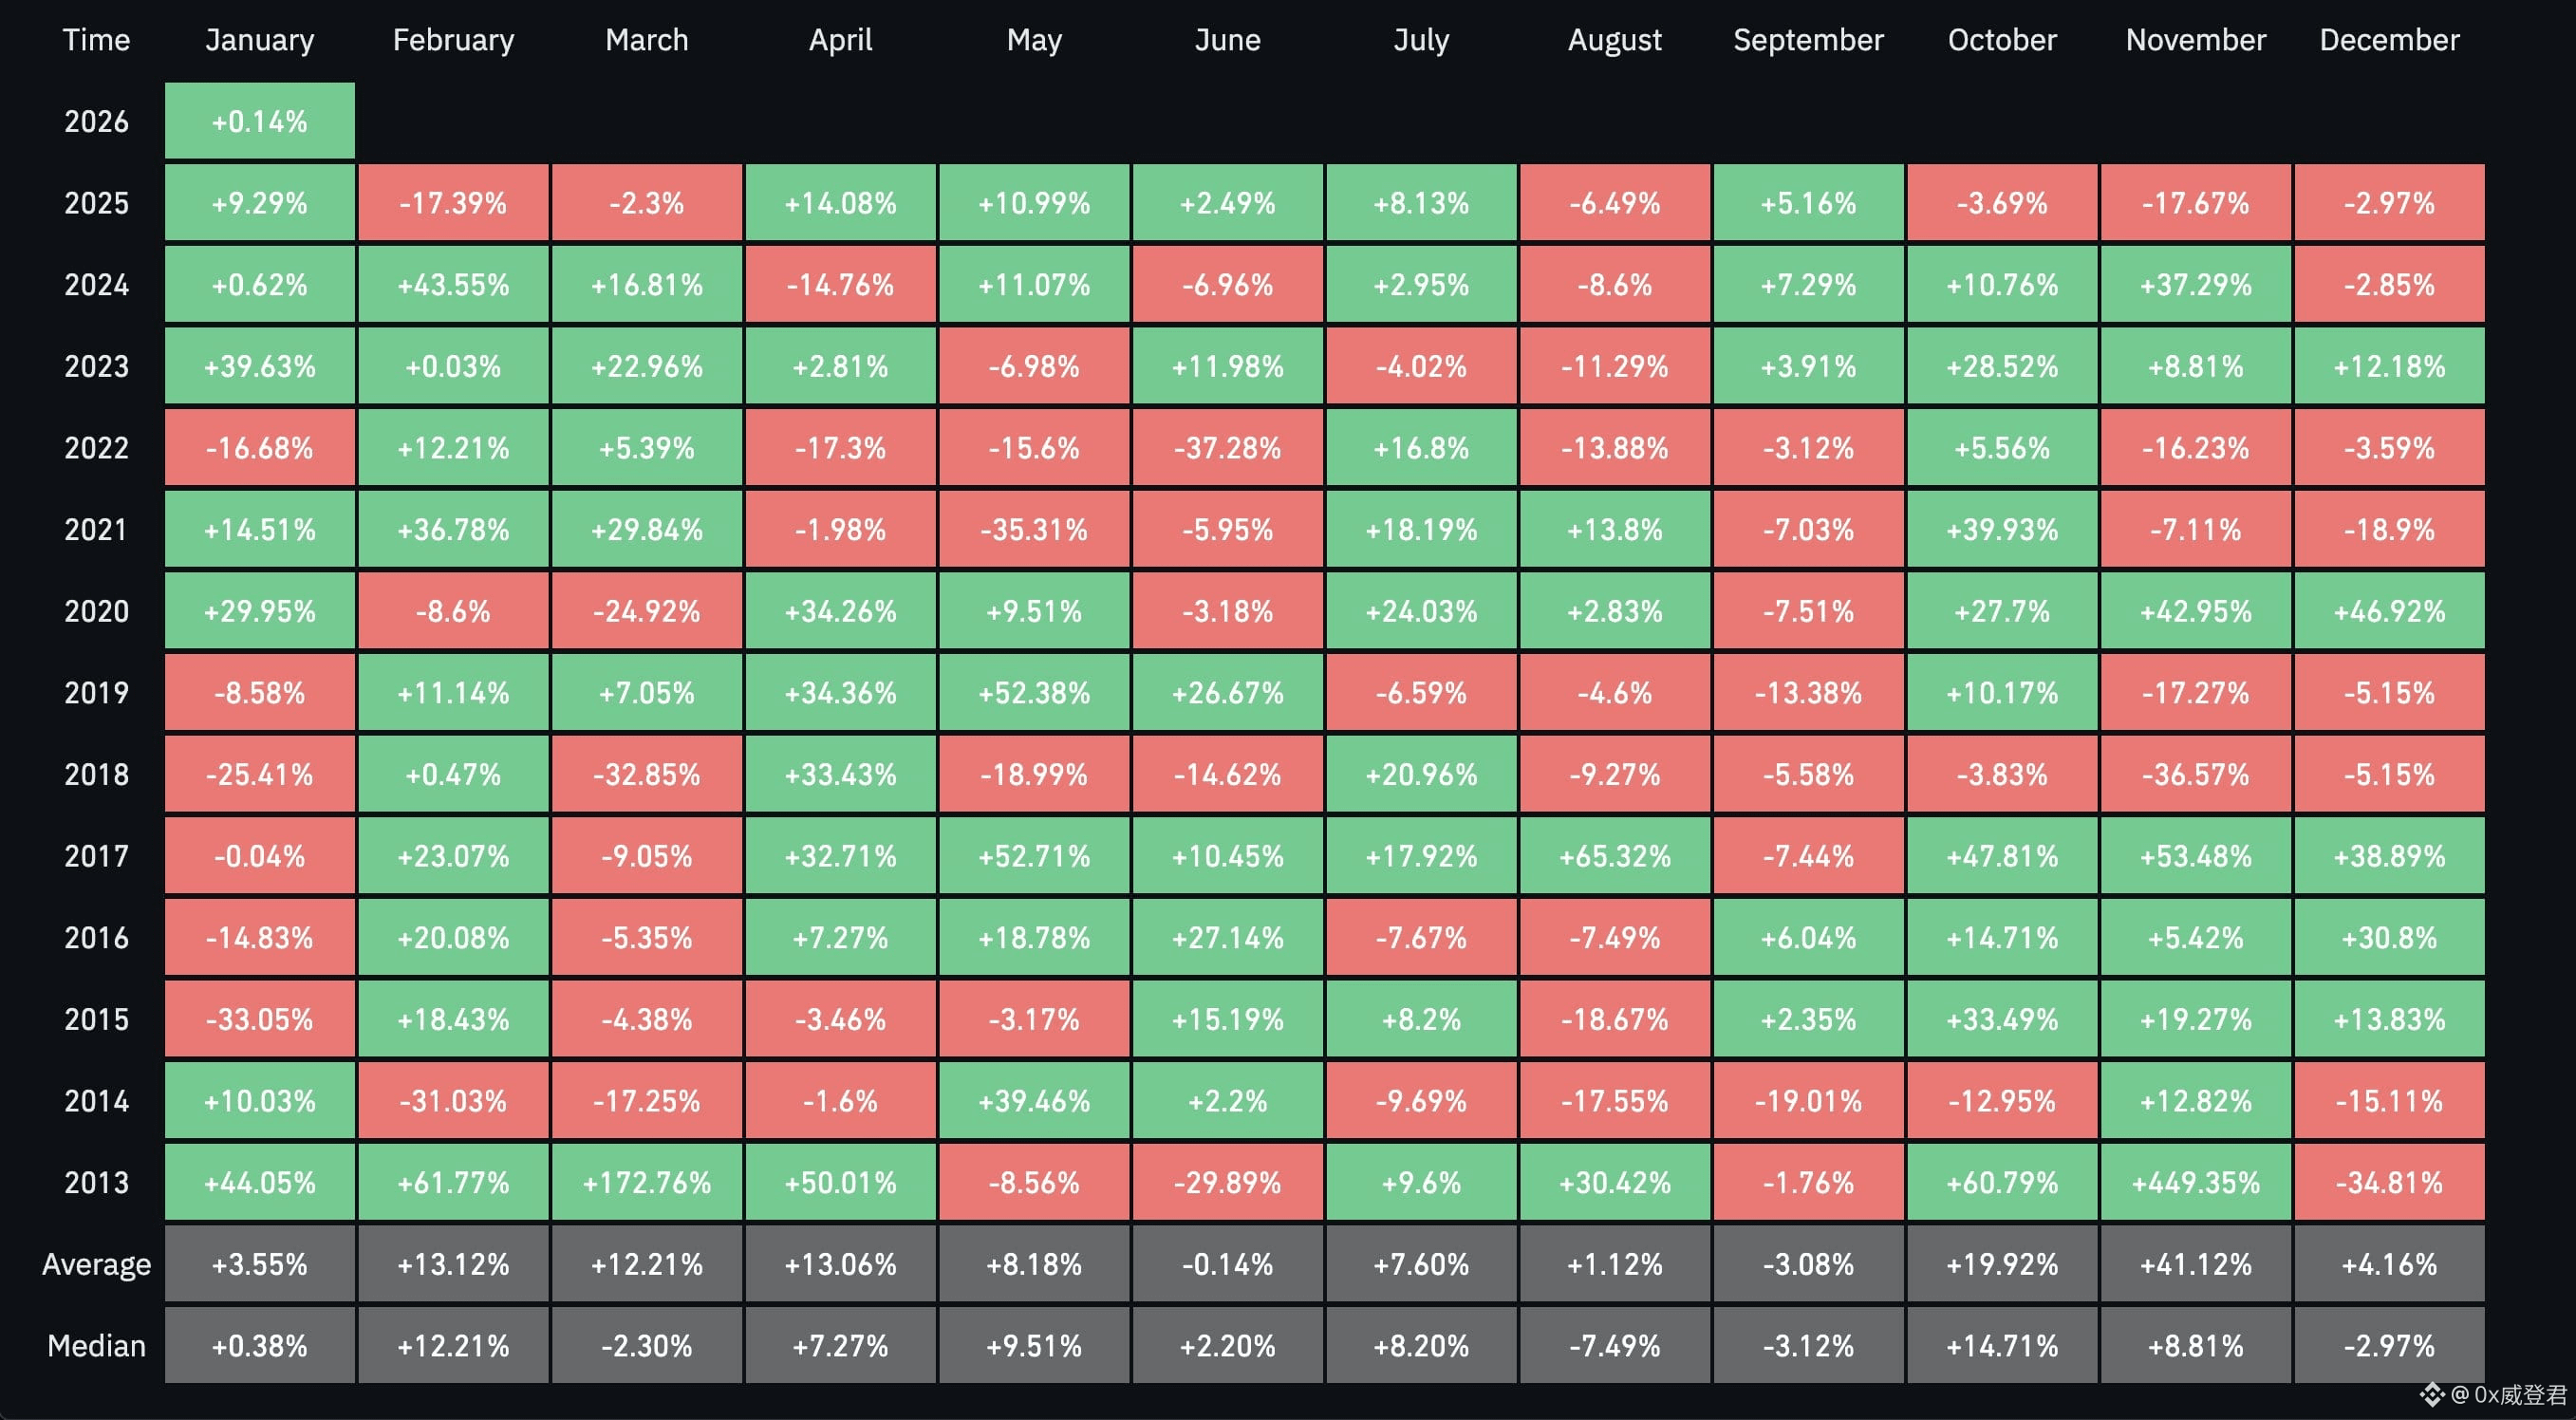Select the 2020 December +46.92% cell
The width and height of the screenshot is (2576, 1420).
coord(2388,611)
